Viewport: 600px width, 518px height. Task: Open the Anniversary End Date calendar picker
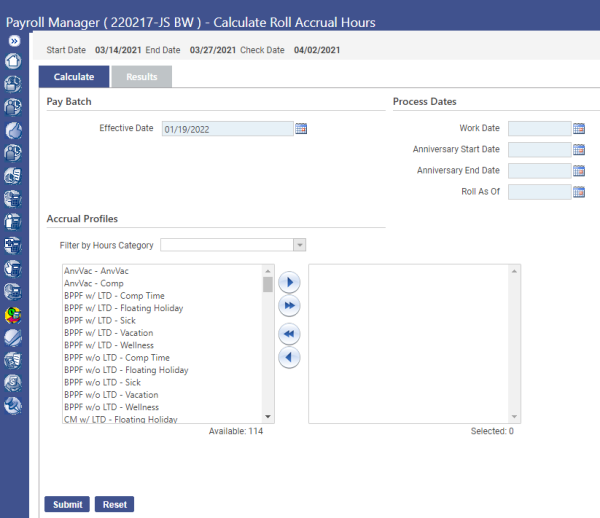click(x=579, y=171)
